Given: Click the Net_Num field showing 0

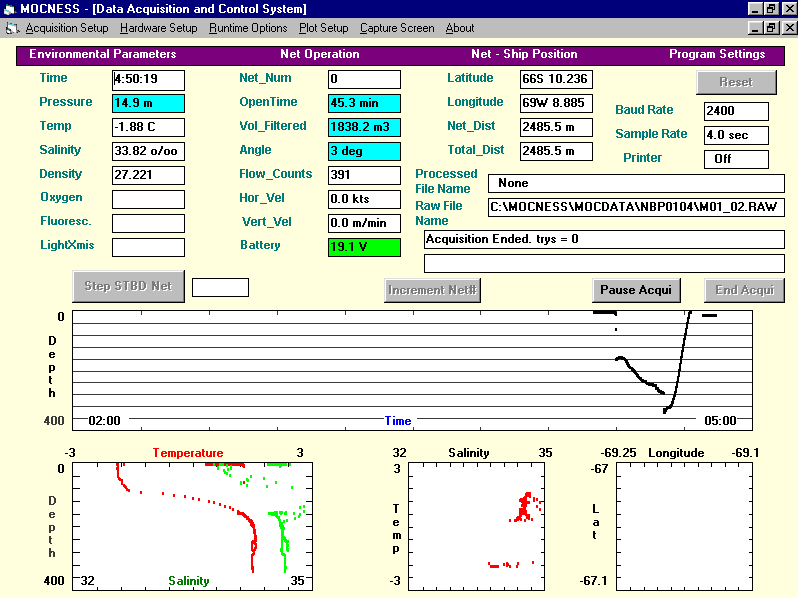Looking at the screenshot, I should click(x=364, y=79).
